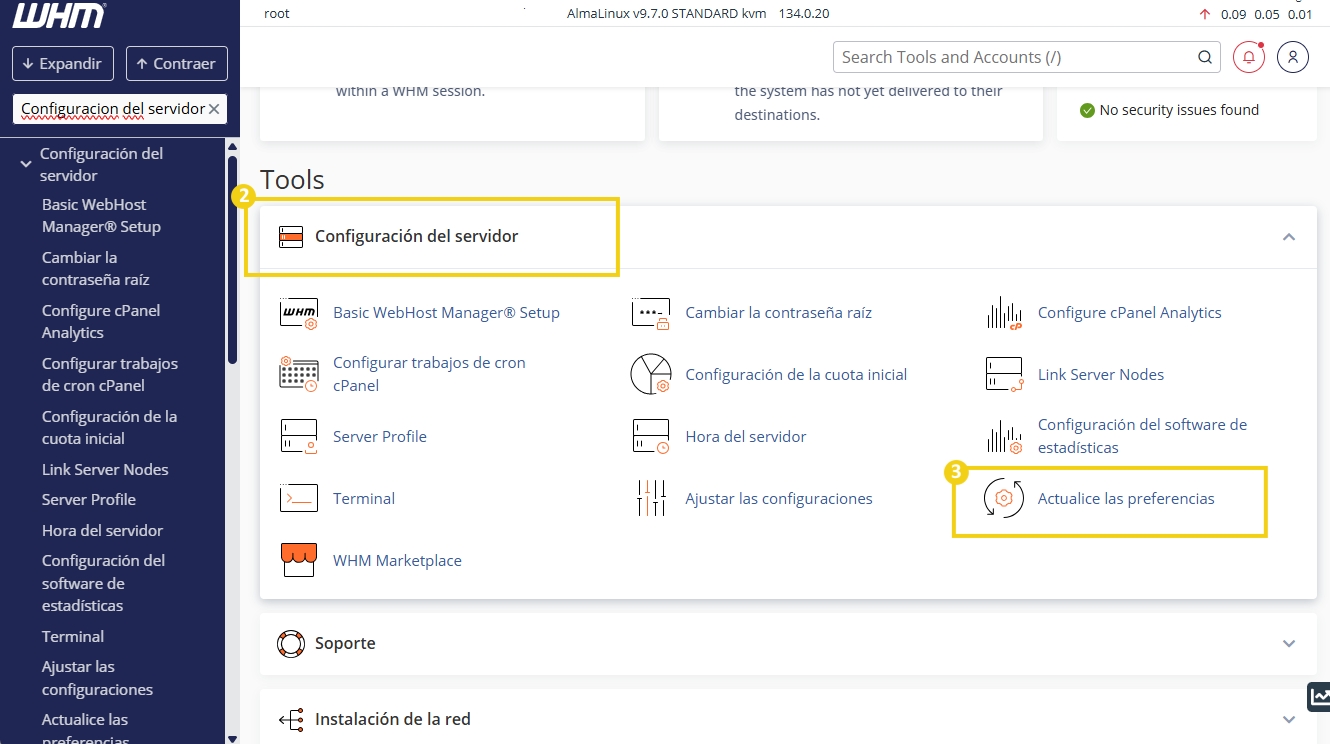Expand the Soporte section

[1289, 643]
